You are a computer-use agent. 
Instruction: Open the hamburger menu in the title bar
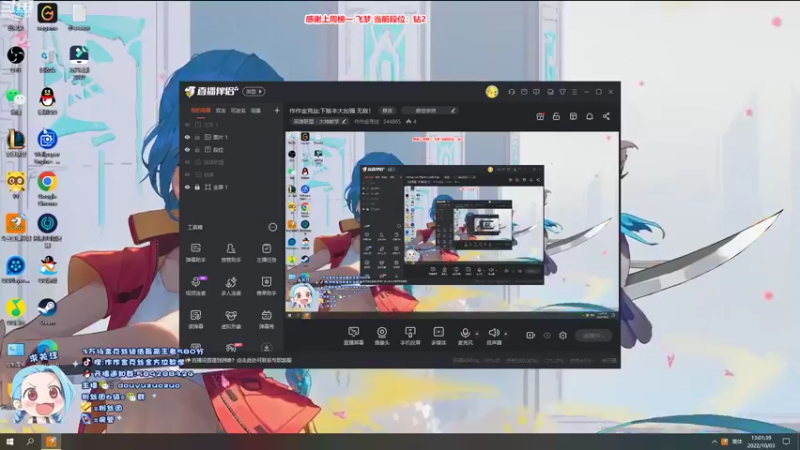click(x=574, y=92)
